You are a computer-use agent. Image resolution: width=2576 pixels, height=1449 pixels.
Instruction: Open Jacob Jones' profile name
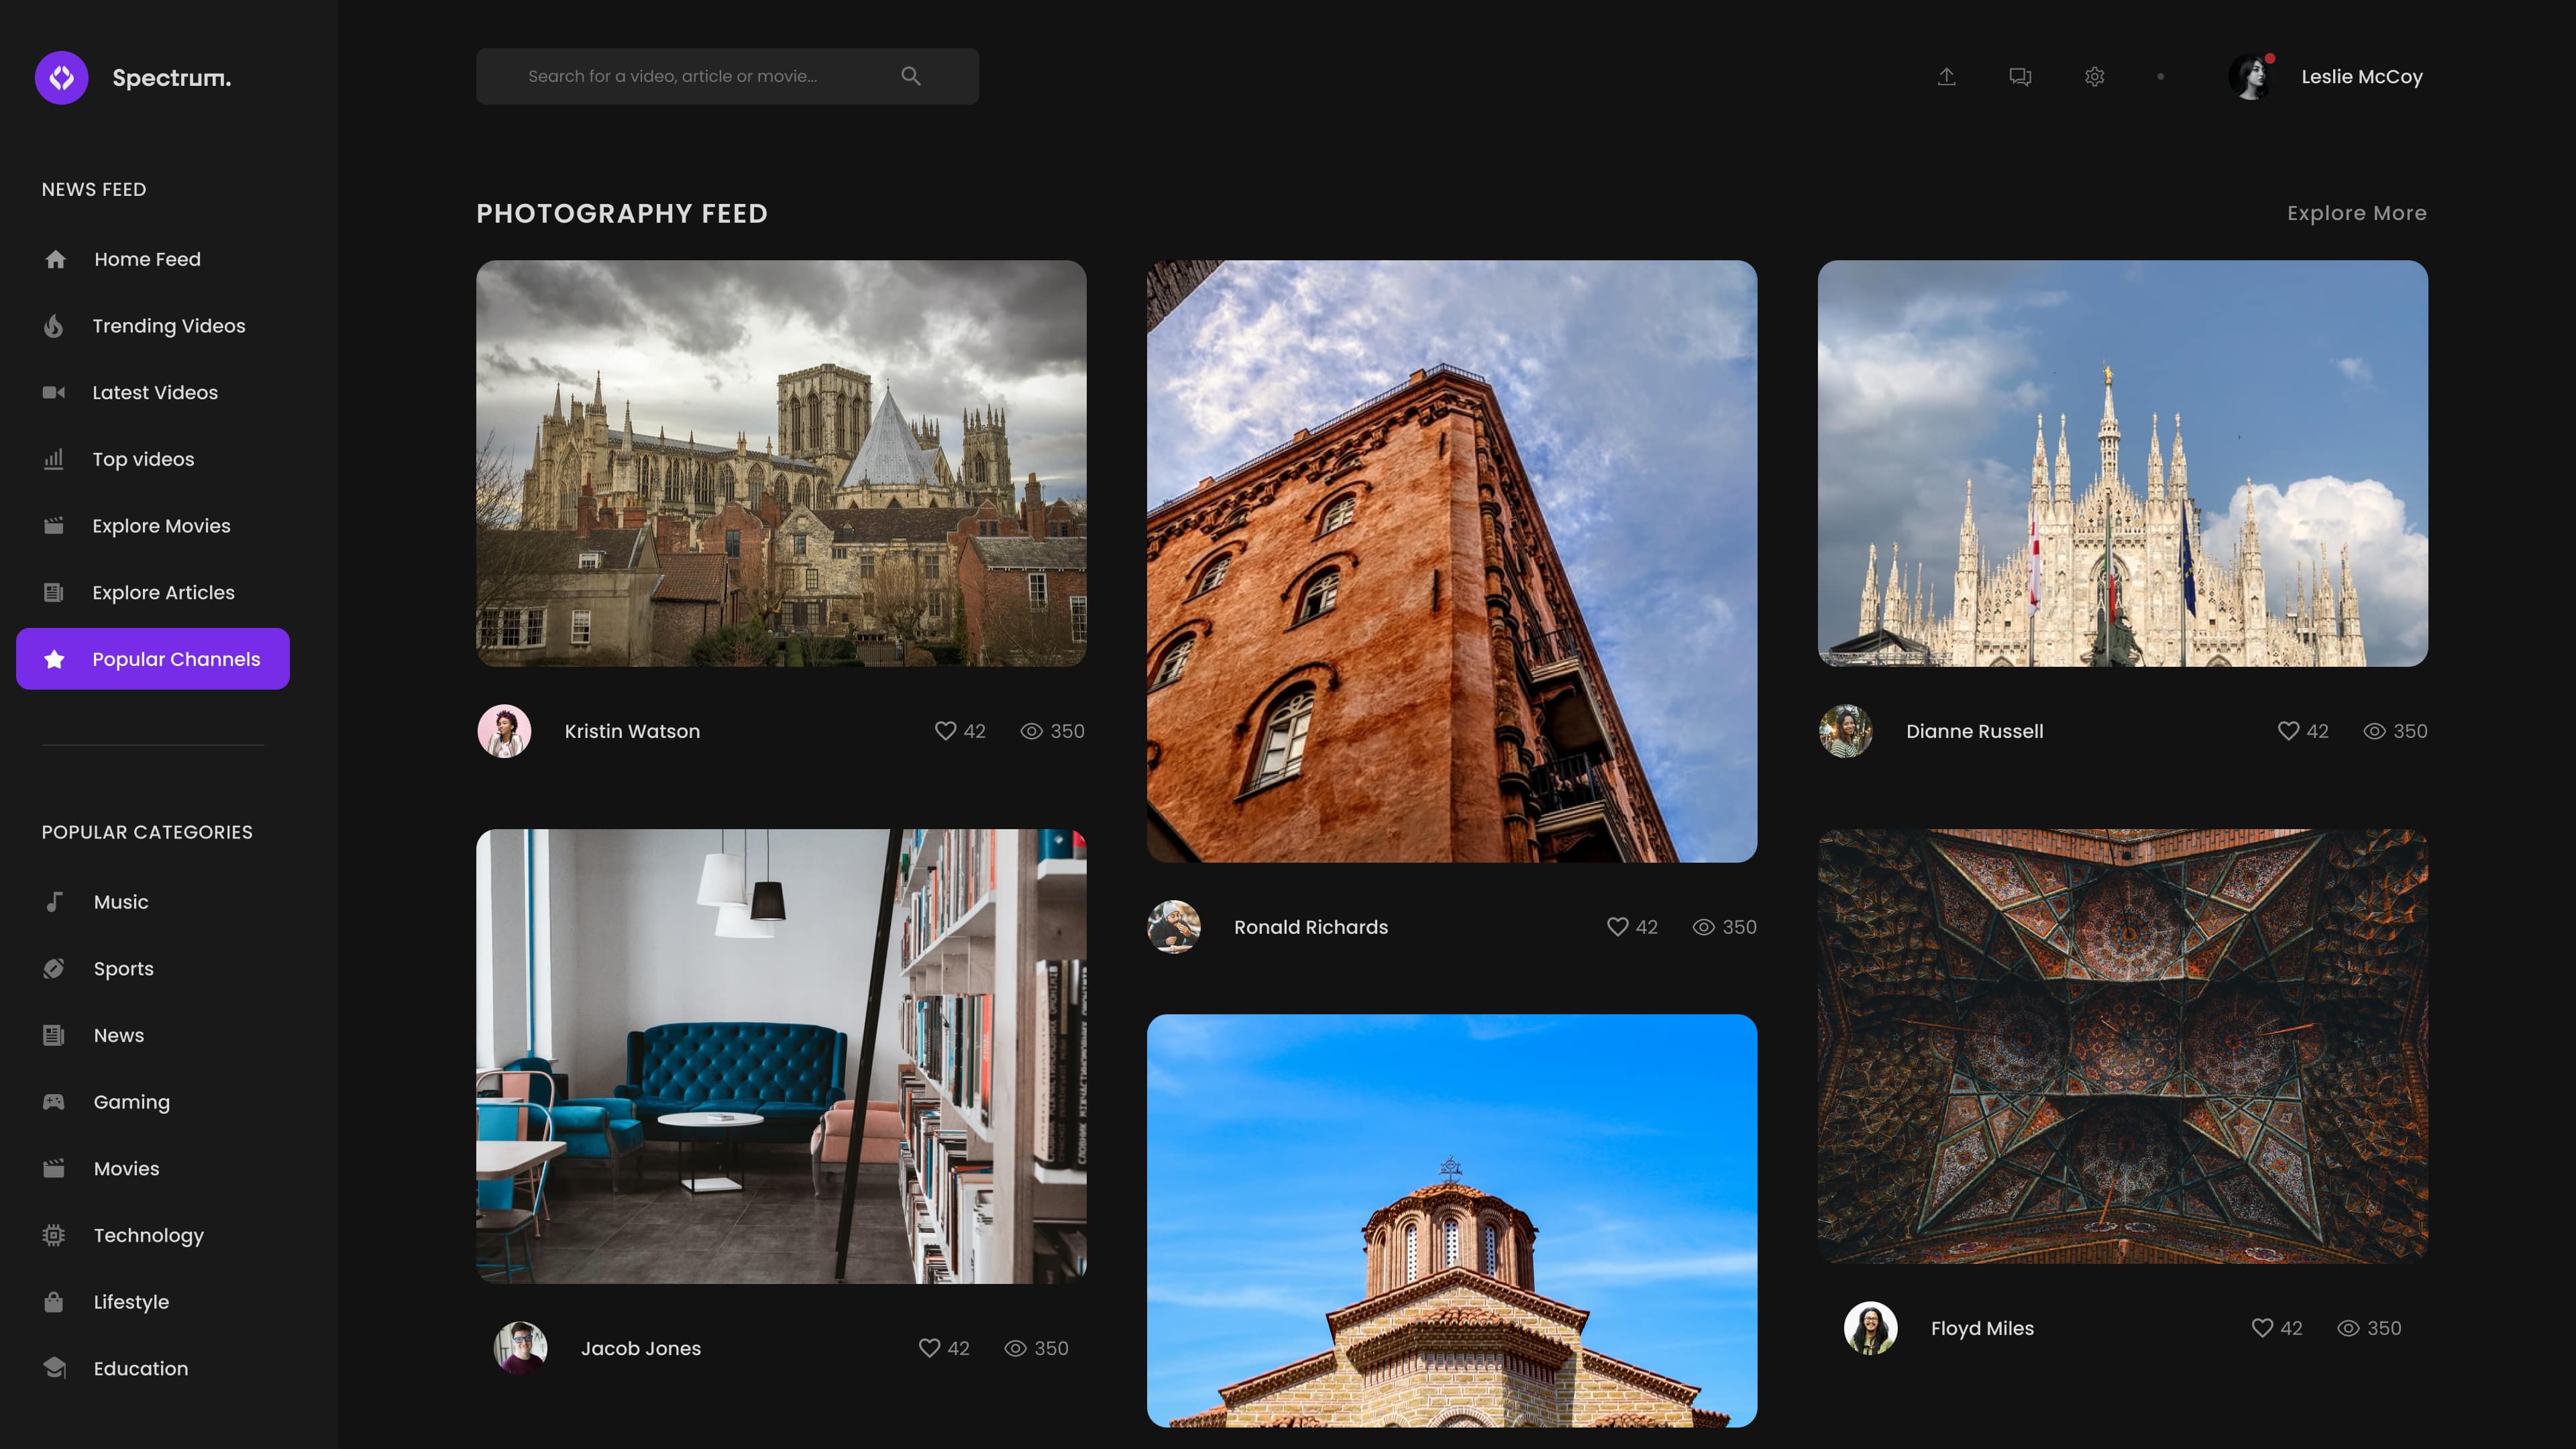pyautogui.click(x=640, y=1348)
